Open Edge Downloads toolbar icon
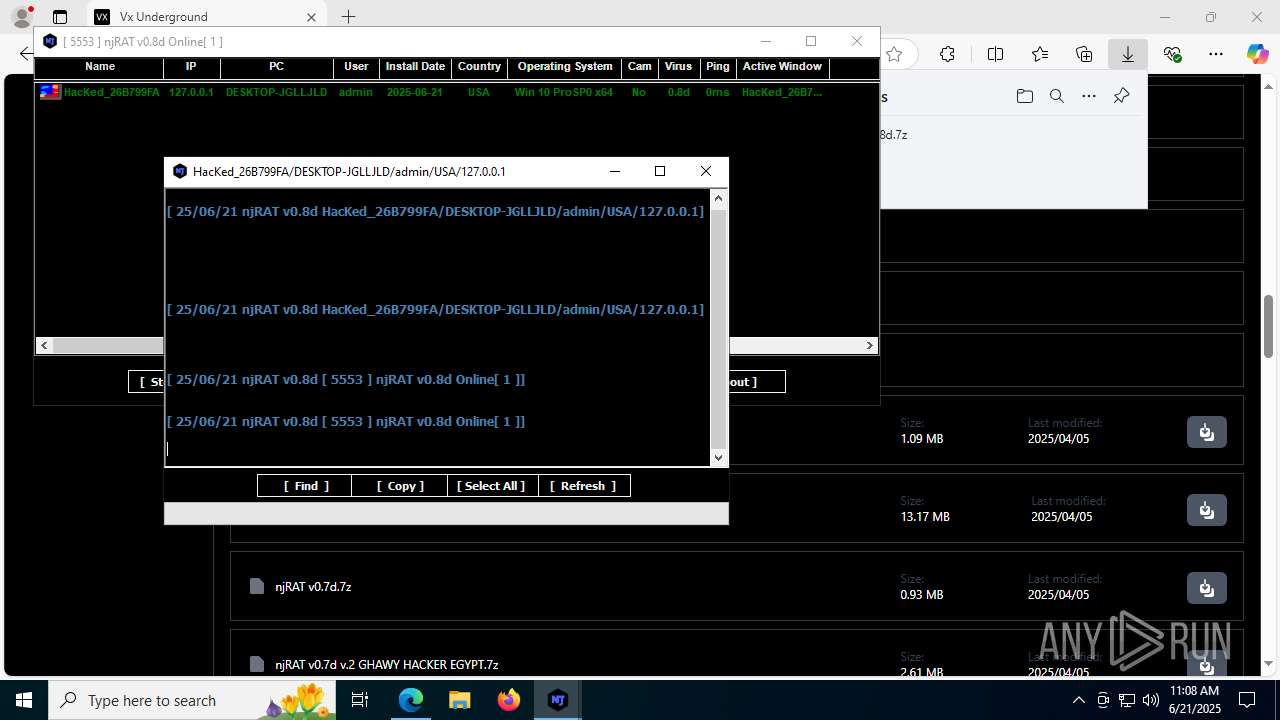This screenshot has height=720, width=1280. [x=1128, y=54]
